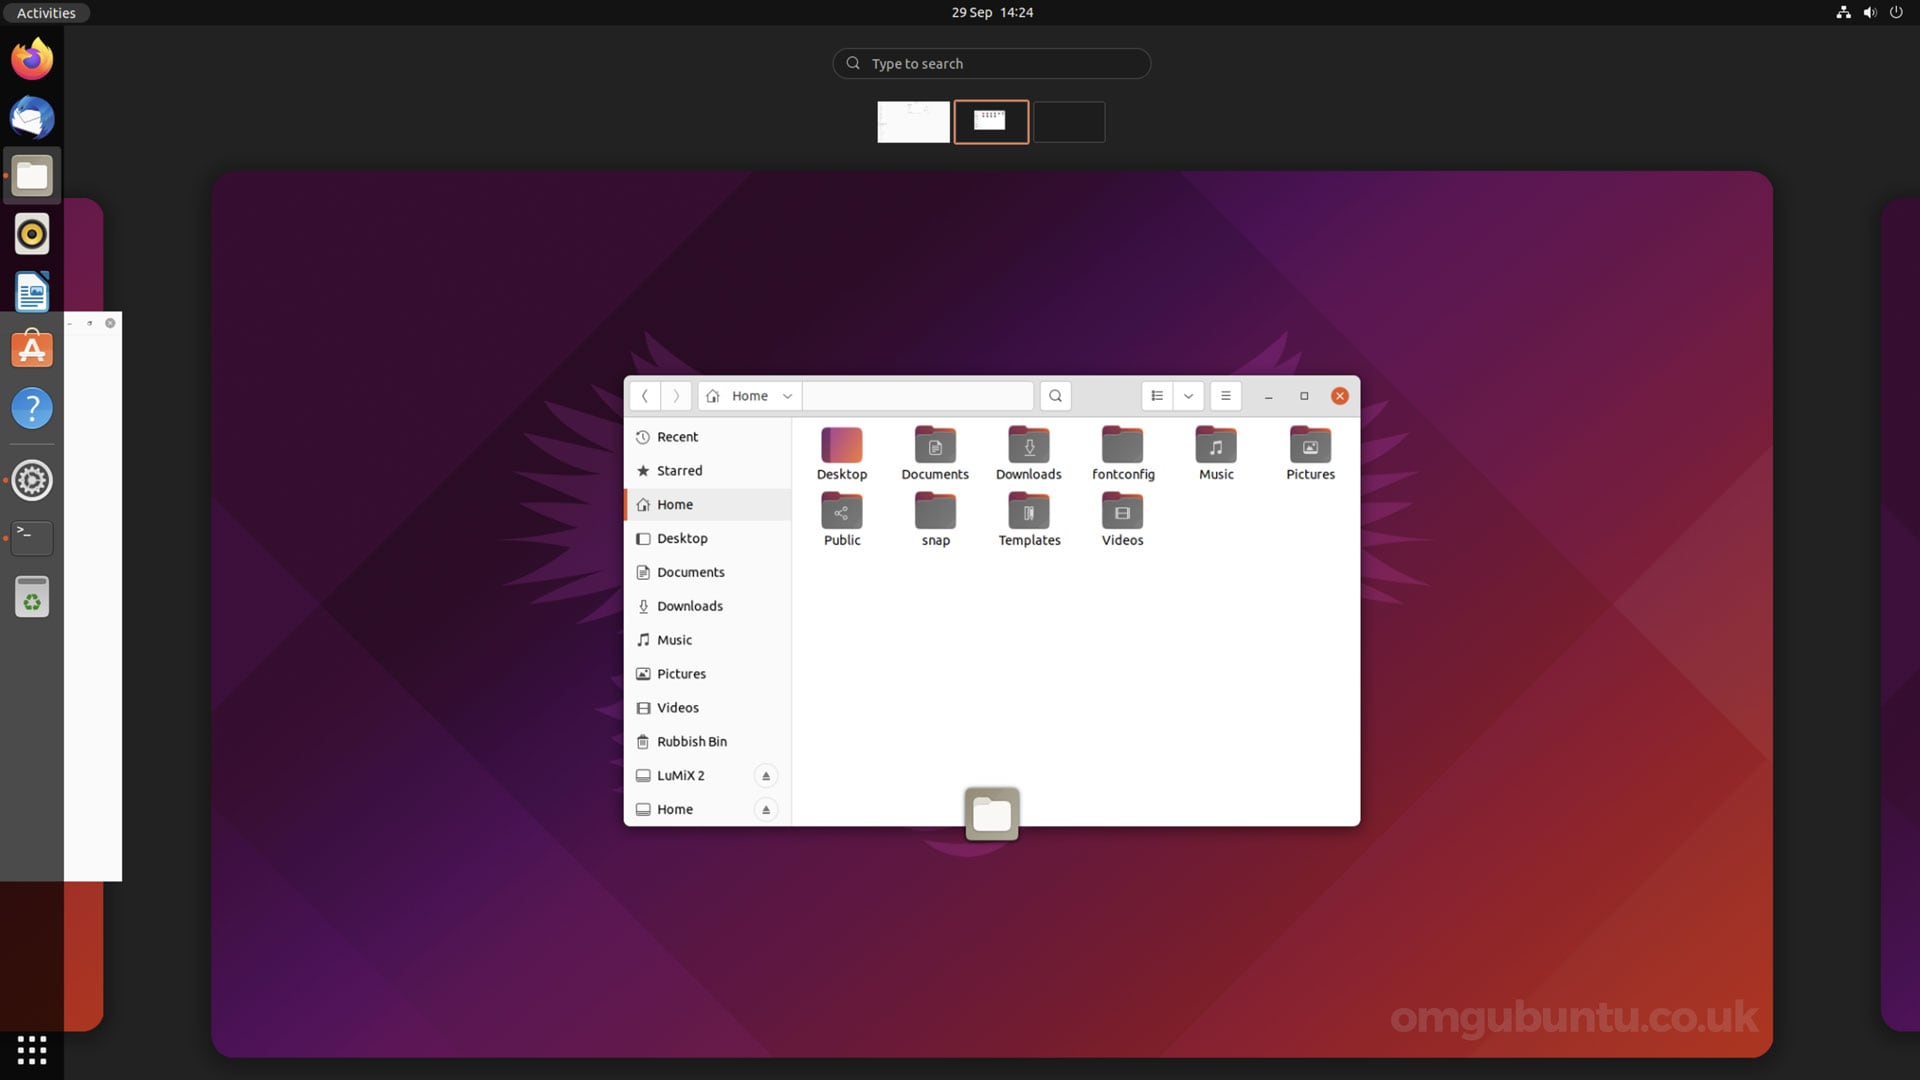Open the Downloads sidebar entry
This screenshot has width=1920, height=1080.
point(689,606)
